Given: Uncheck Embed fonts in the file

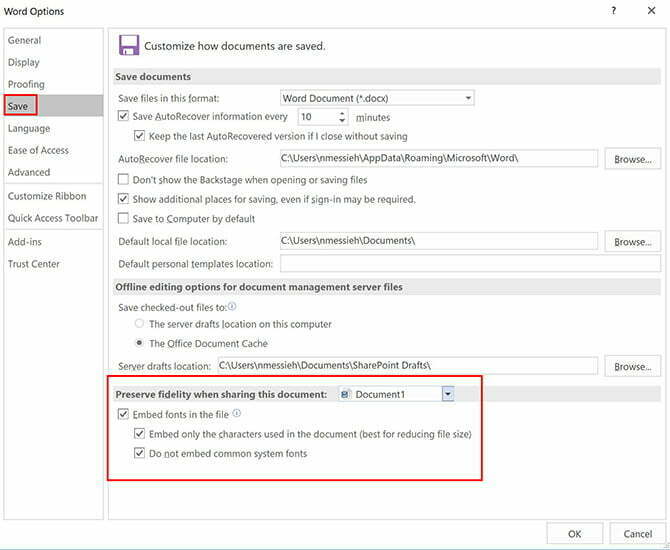Looking at the screenshot, I should [x=123, y=414].
